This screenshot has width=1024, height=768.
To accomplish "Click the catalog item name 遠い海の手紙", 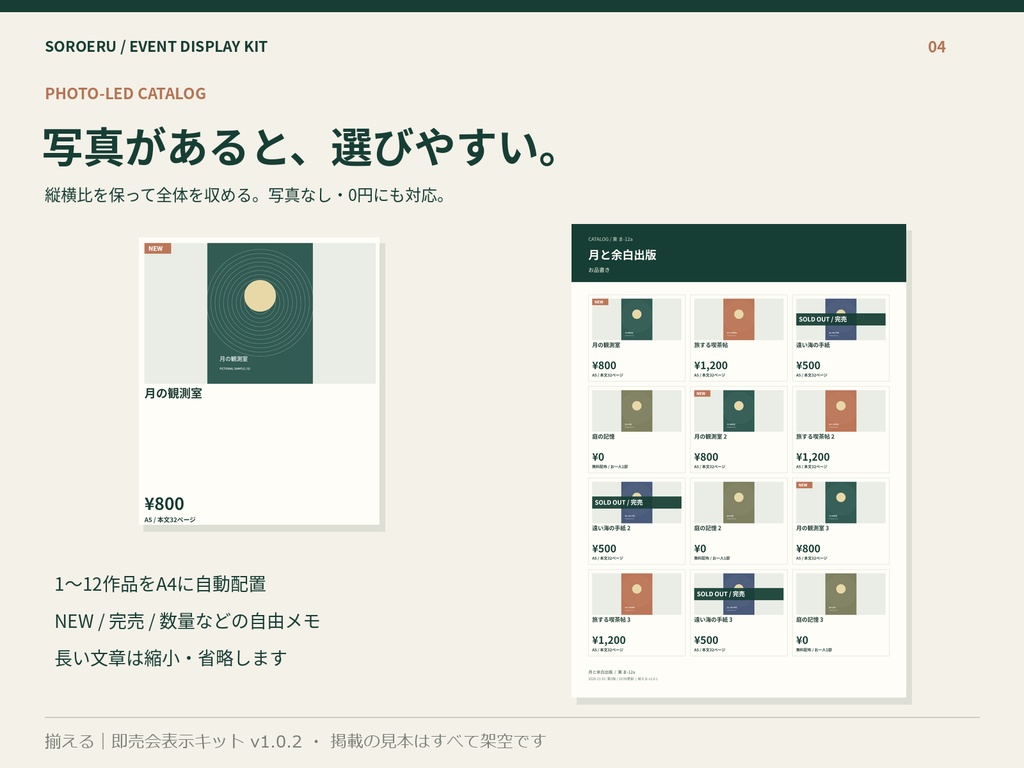I will (812, 345).
